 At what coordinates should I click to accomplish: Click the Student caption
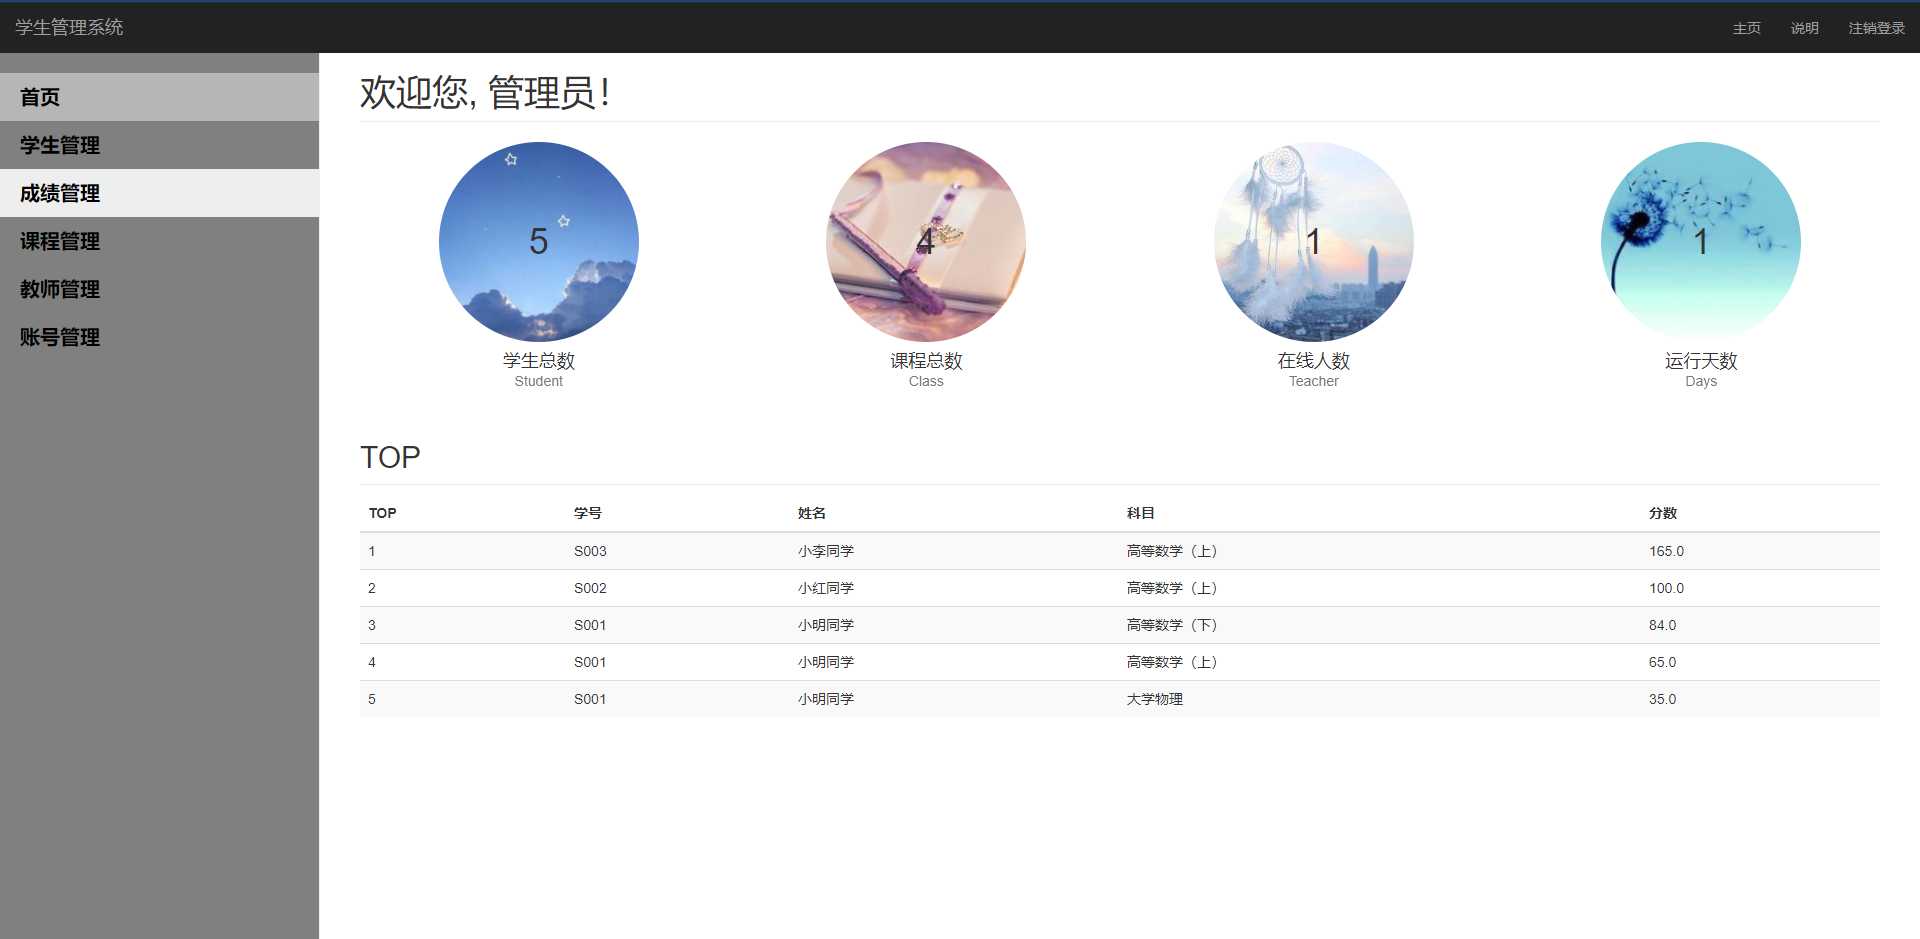pos(539,381)
